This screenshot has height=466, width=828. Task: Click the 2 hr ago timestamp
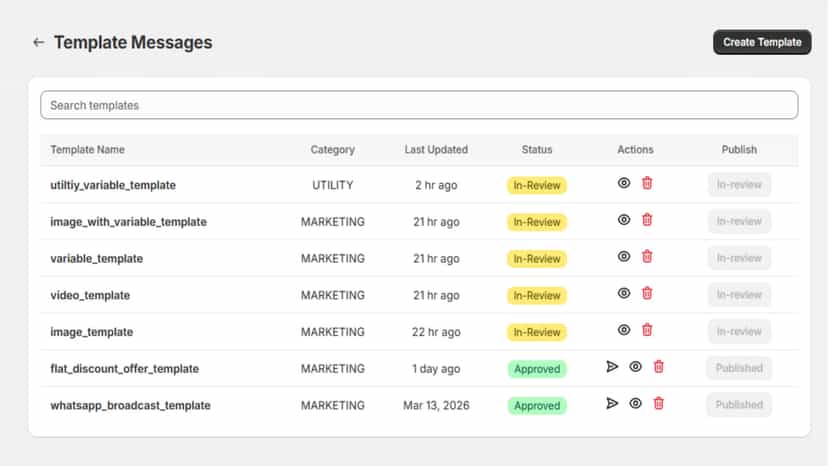coord(436,185)
